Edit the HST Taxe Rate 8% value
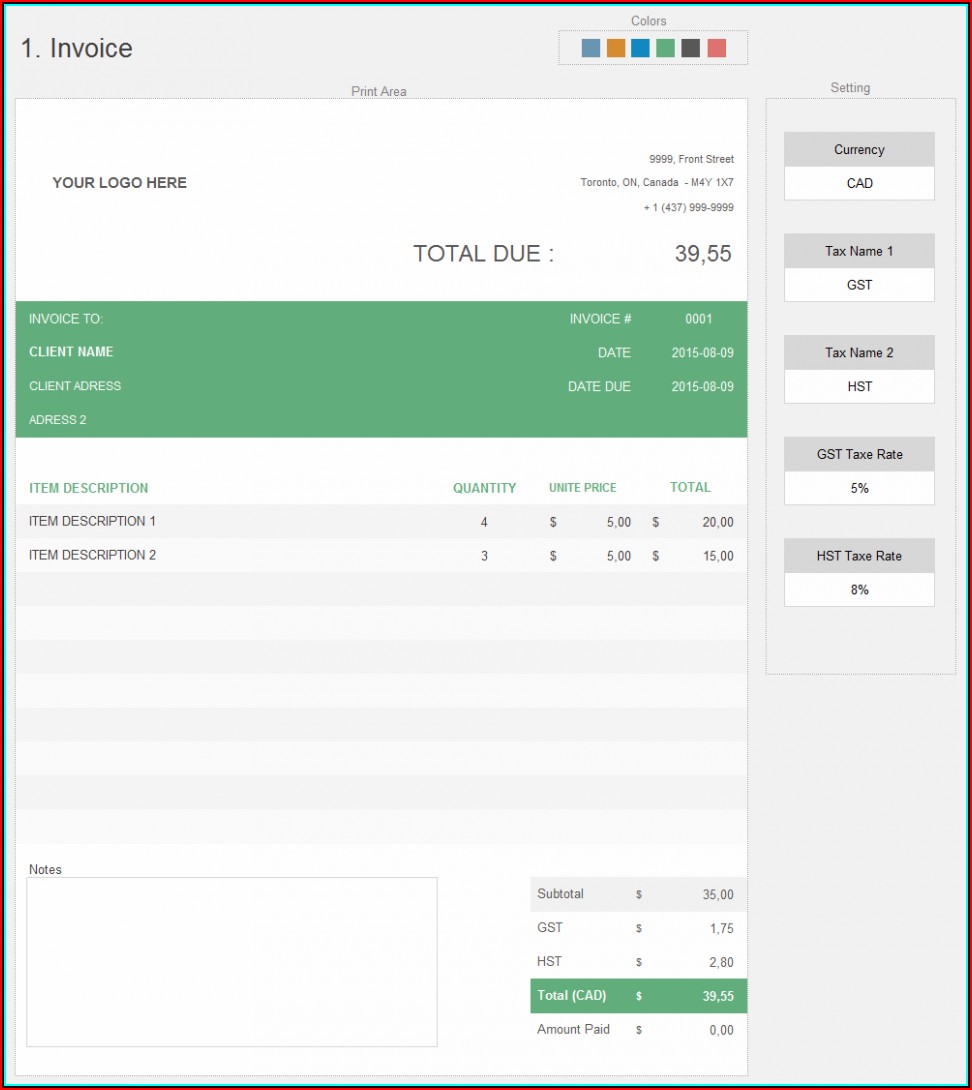Viewport: 972px width, 1090px height. tap(859, 590)
